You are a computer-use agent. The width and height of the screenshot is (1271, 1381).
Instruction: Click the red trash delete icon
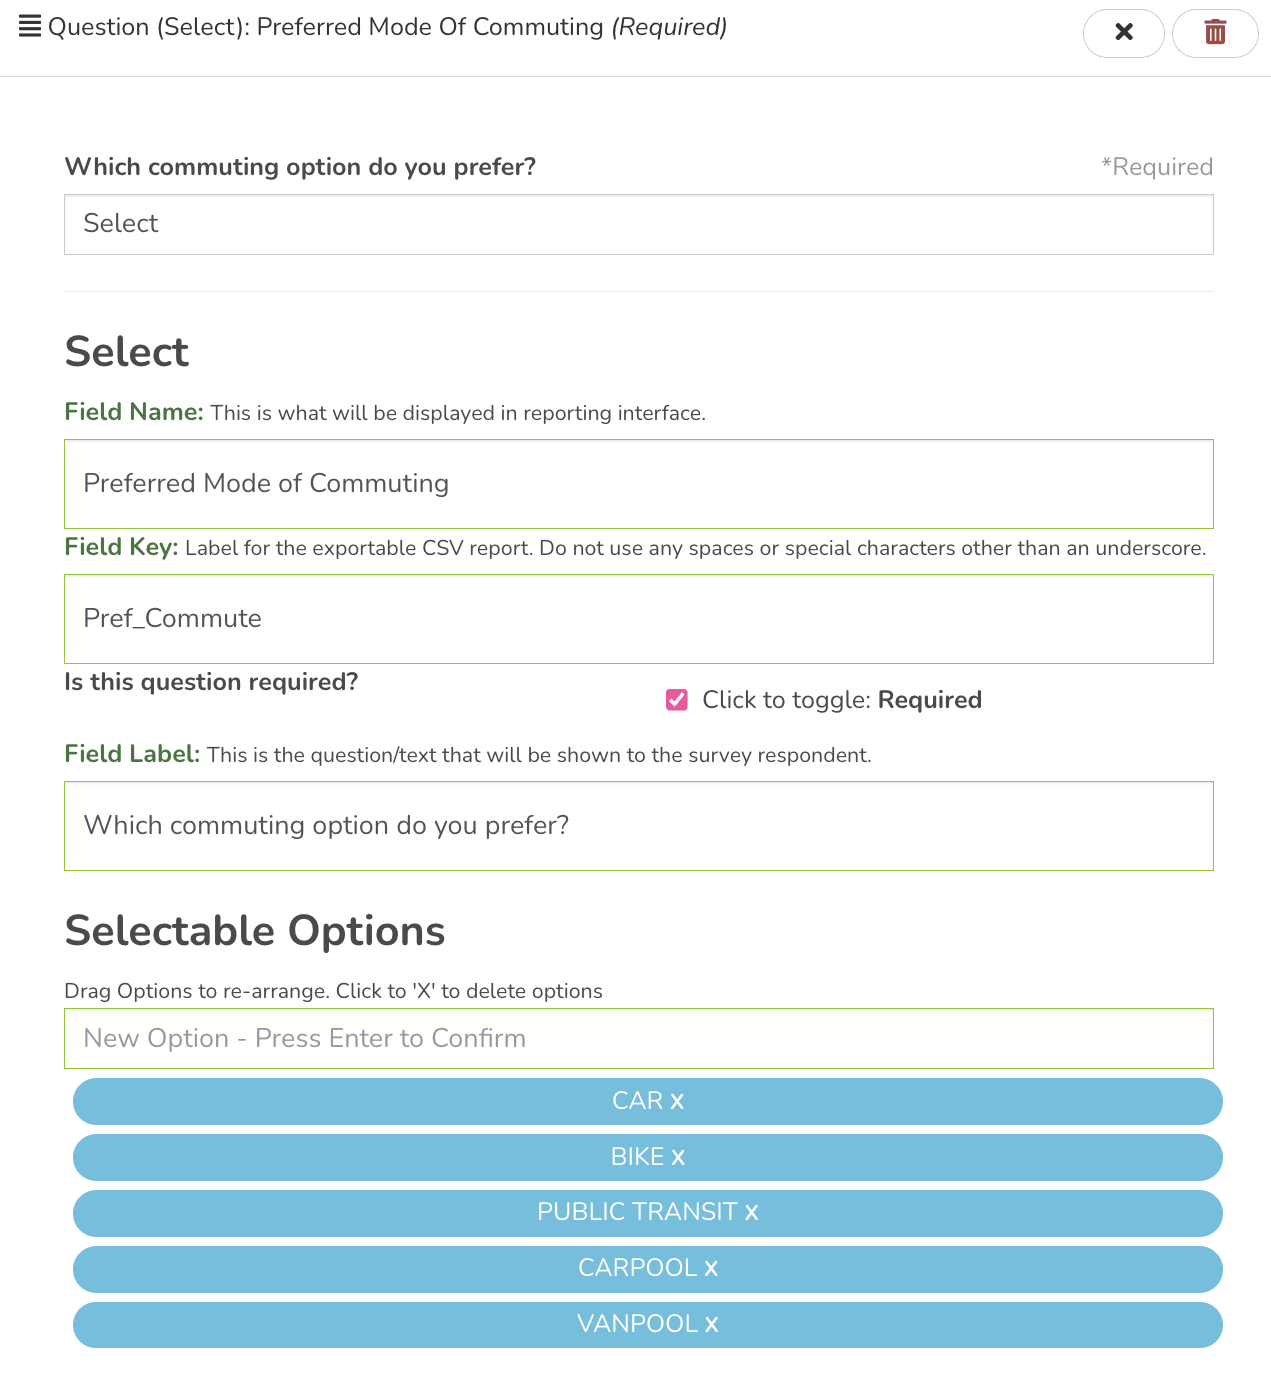click(1214, 33)
